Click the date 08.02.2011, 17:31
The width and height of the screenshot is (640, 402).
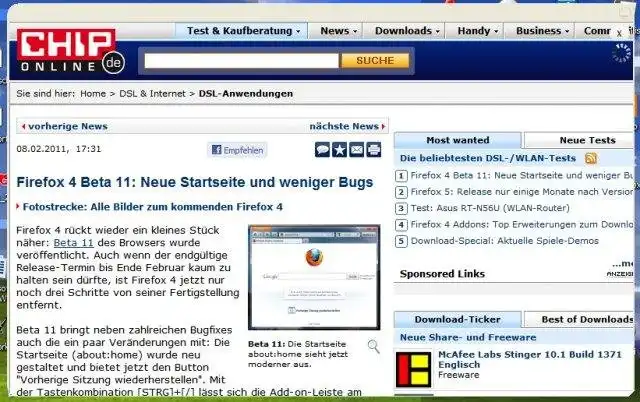(58, 149)
